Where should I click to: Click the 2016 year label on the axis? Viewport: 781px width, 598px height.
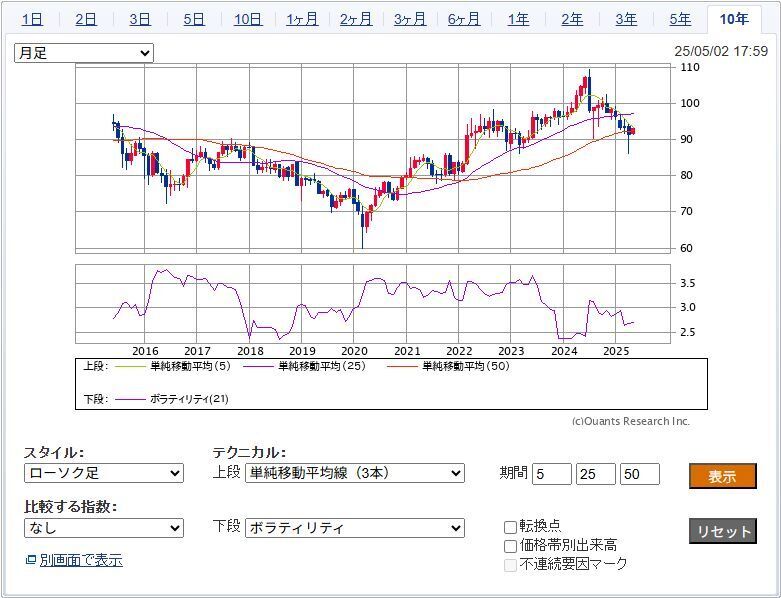(145, 351)
